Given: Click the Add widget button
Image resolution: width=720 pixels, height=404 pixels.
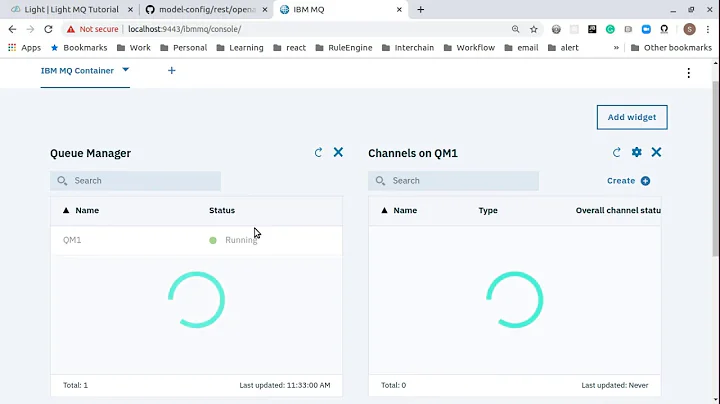Looking at the screenshot, I should [x=632, y=117].
